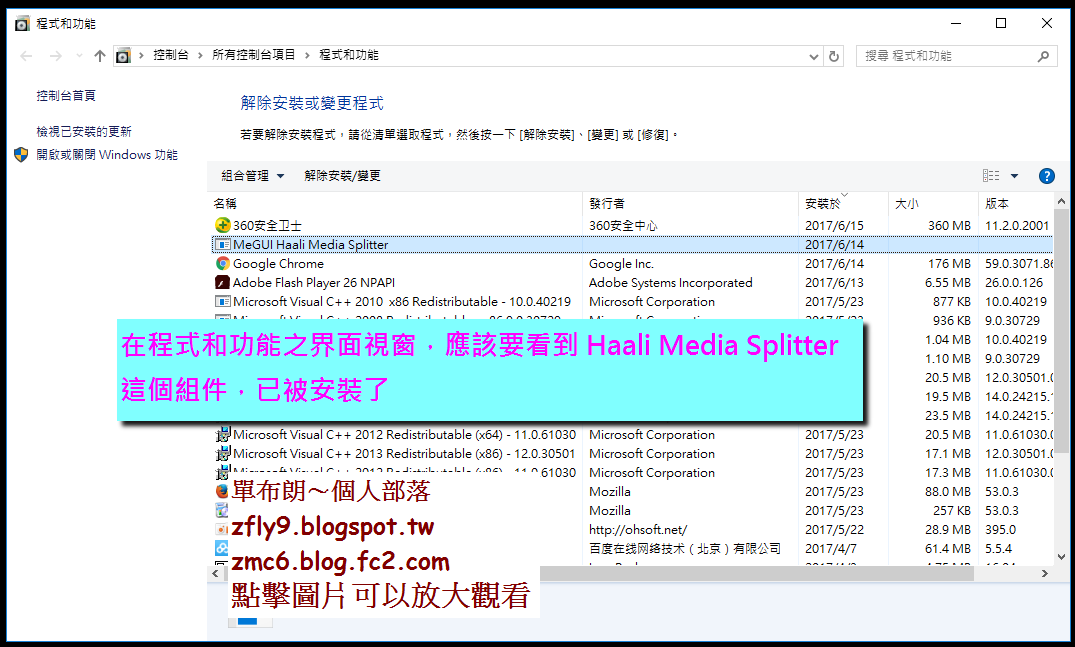
Task: Open 控制台首頁 link
Action: (x=66, y=96)
